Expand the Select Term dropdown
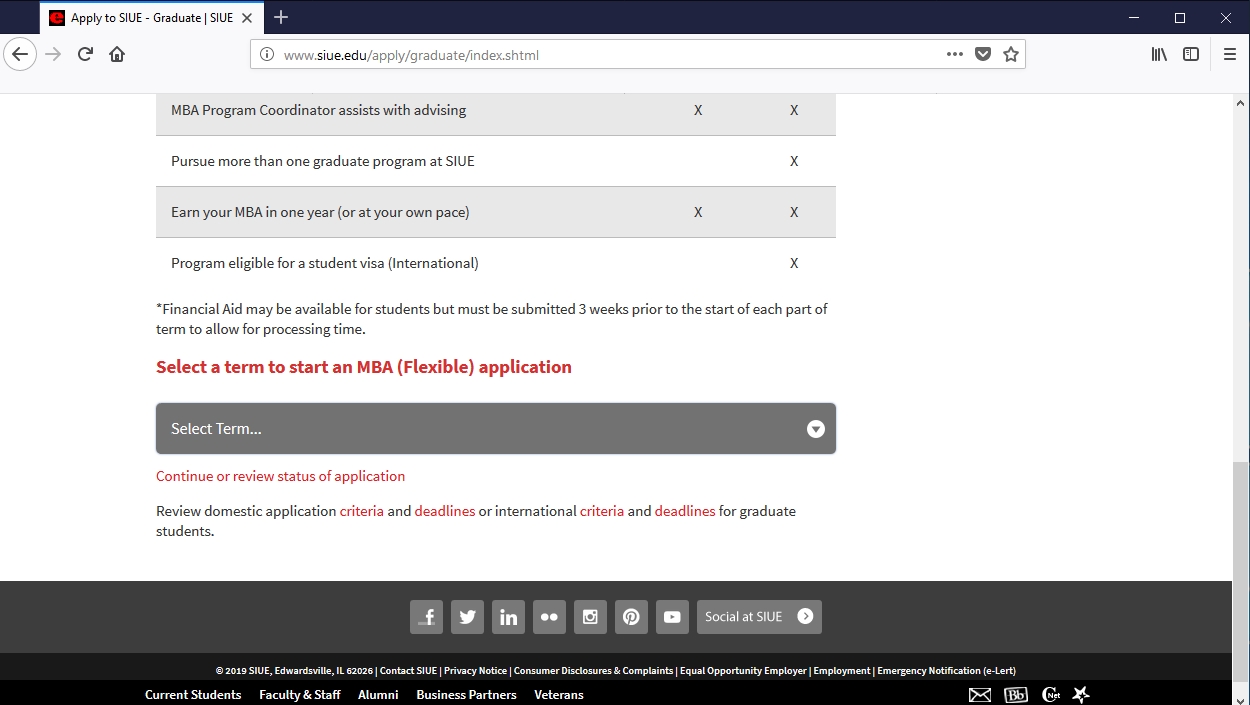 496,429
